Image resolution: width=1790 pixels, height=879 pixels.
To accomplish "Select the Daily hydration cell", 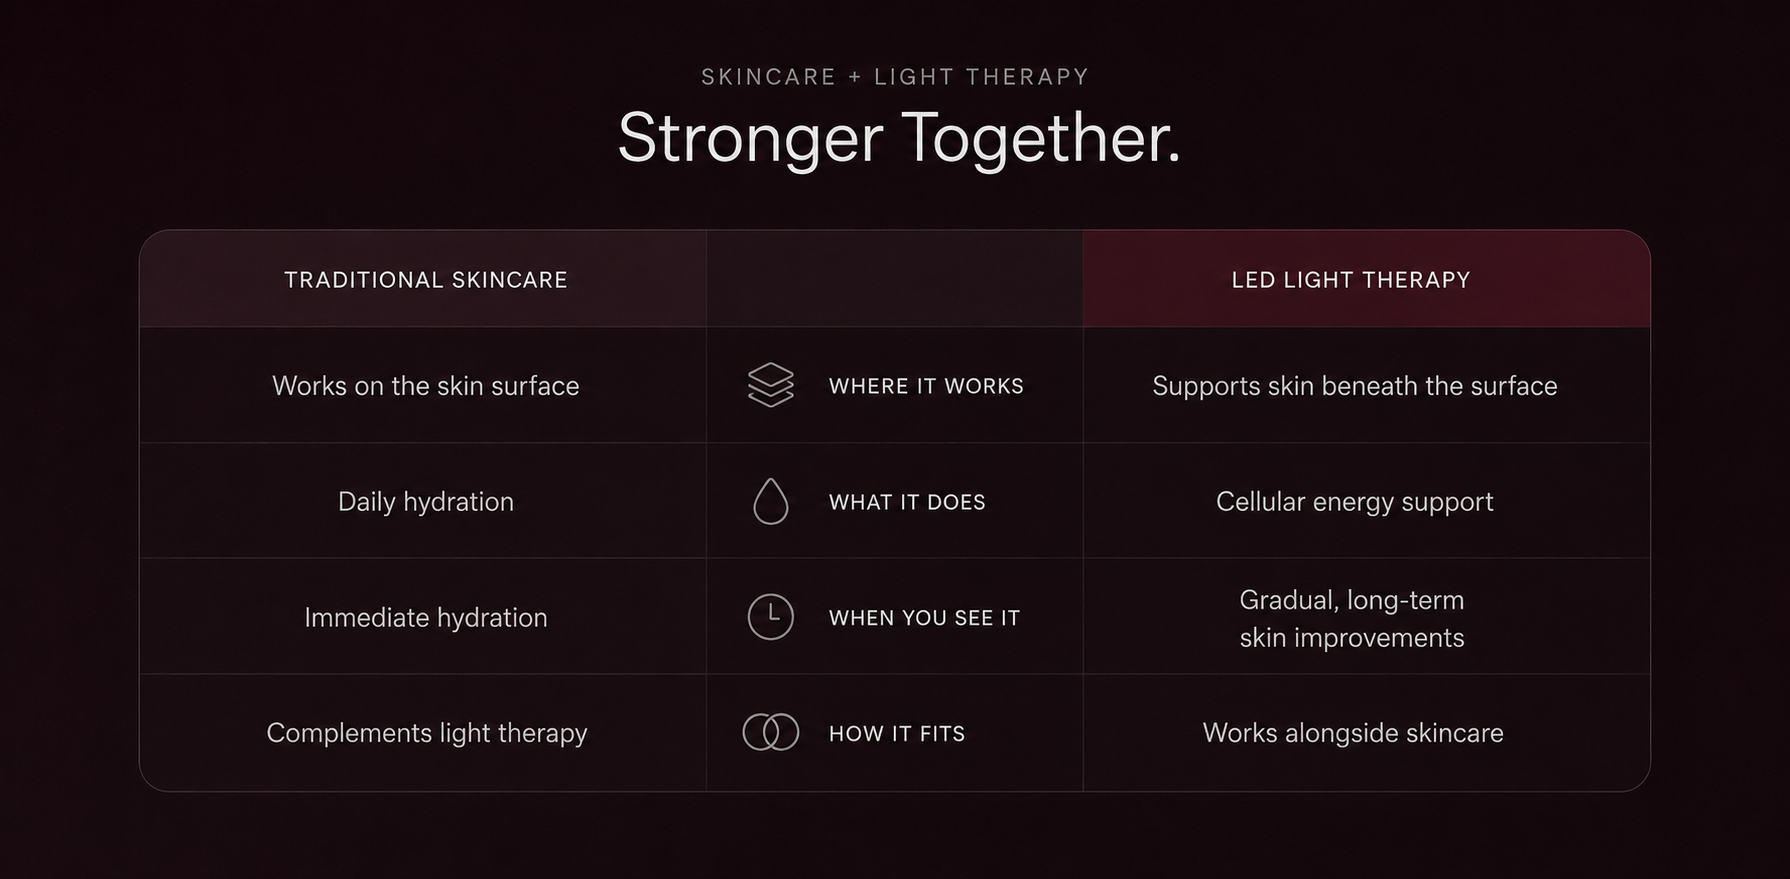I will pyautogui.click(x=426, y=502).
